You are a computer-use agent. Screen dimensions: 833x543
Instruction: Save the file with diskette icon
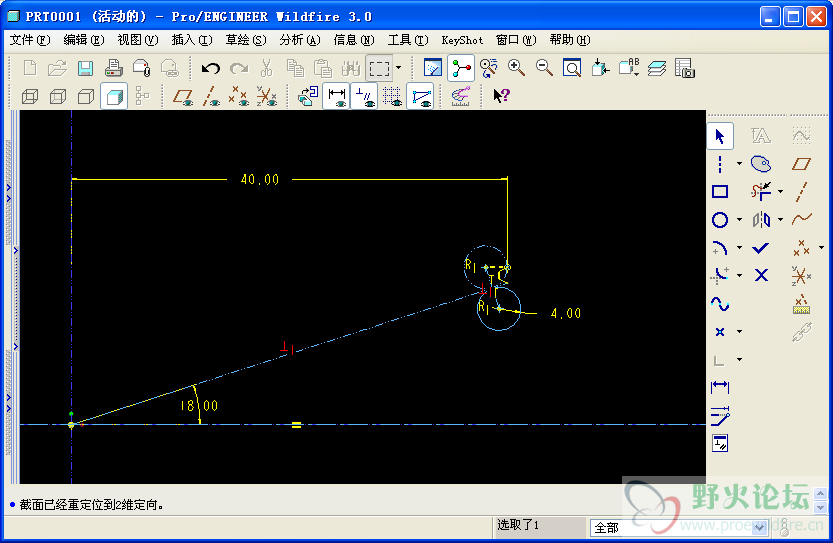(x=85, y=69)
